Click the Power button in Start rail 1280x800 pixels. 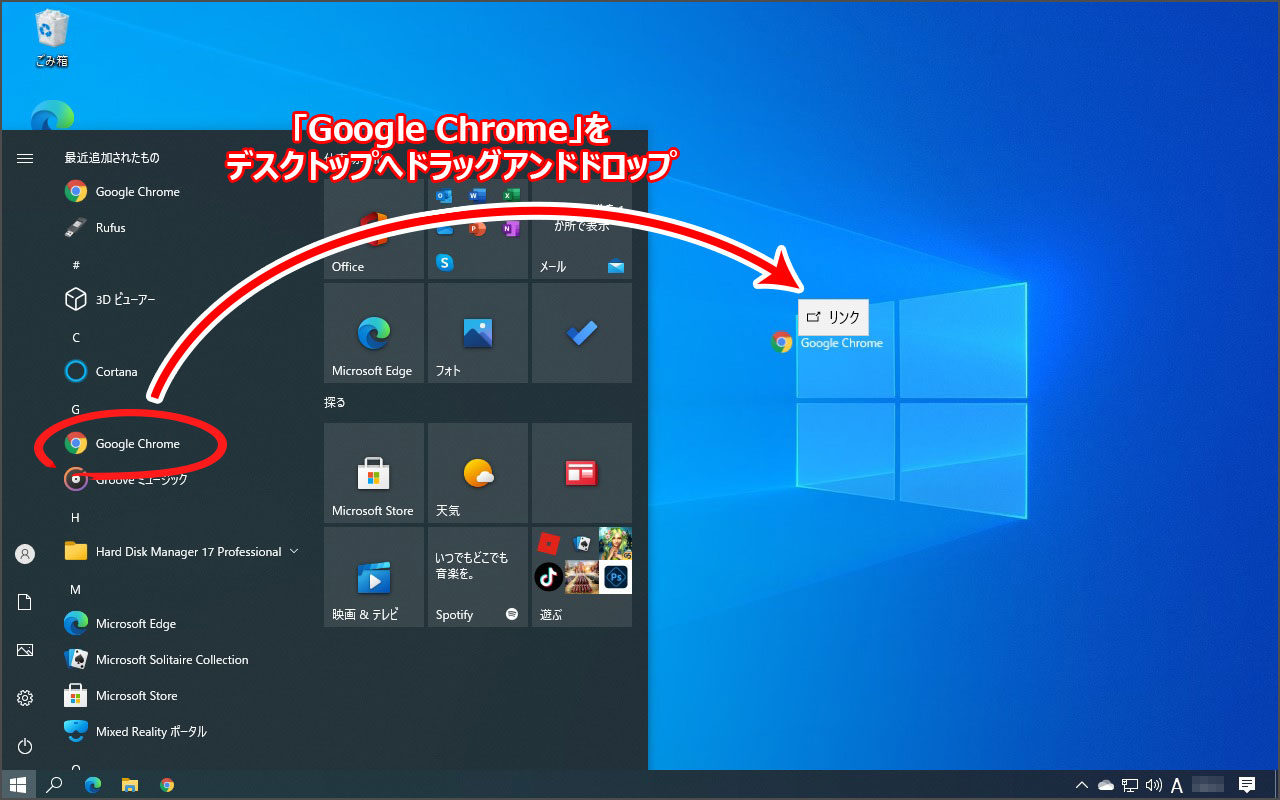25,746
